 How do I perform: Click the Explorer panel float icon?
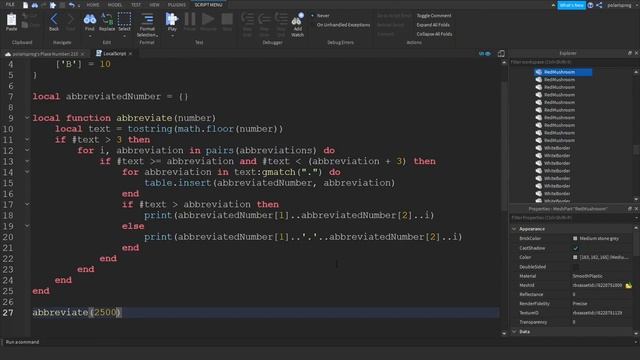pos(629,53)
